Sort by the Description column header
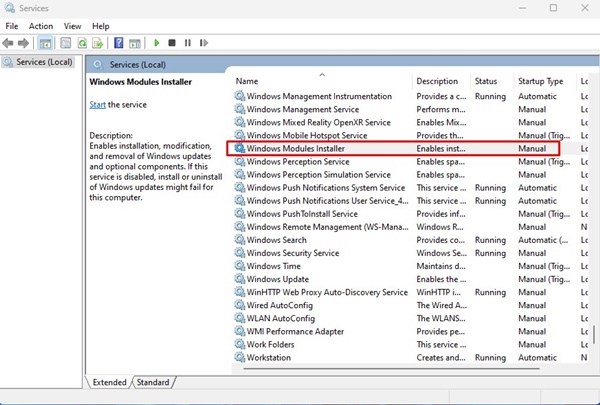Image resolution: width=600 pixels, height=405 pixels. pos(441,81)
